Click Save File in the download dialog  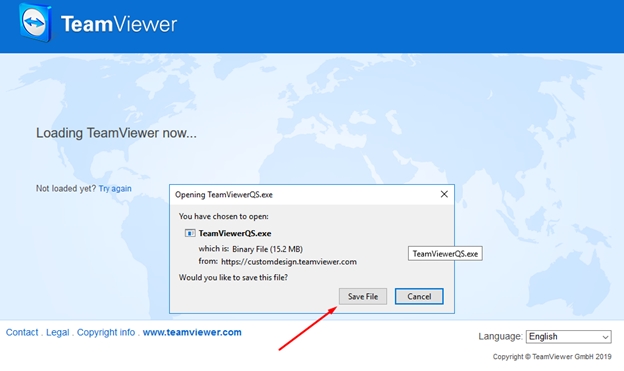[363, 297]
